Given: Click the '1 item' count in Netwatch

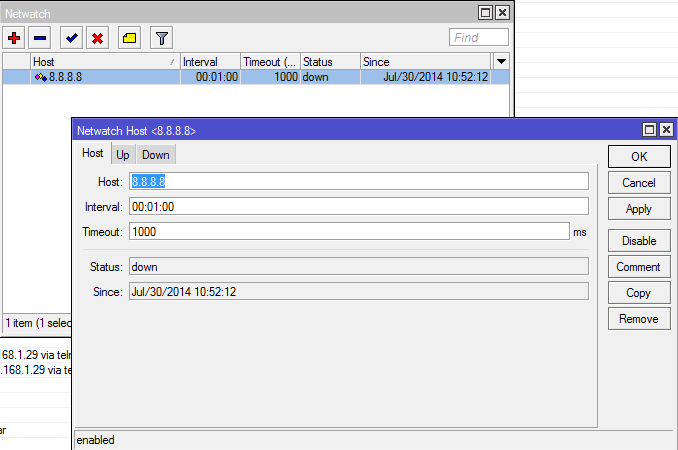Looking at the screenshot, I should pos(19,323).
